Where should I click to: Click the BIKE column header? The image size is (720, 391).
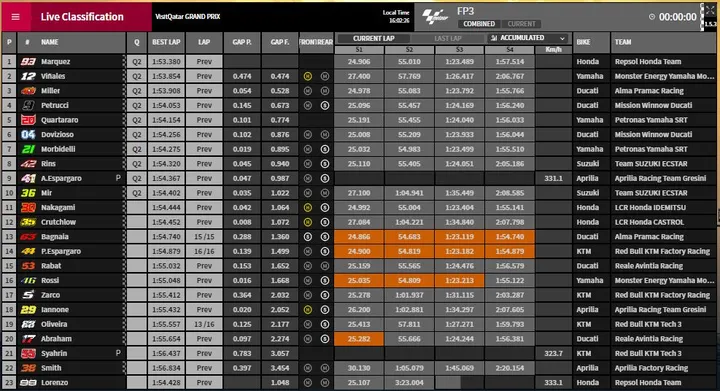coord(583,42)
